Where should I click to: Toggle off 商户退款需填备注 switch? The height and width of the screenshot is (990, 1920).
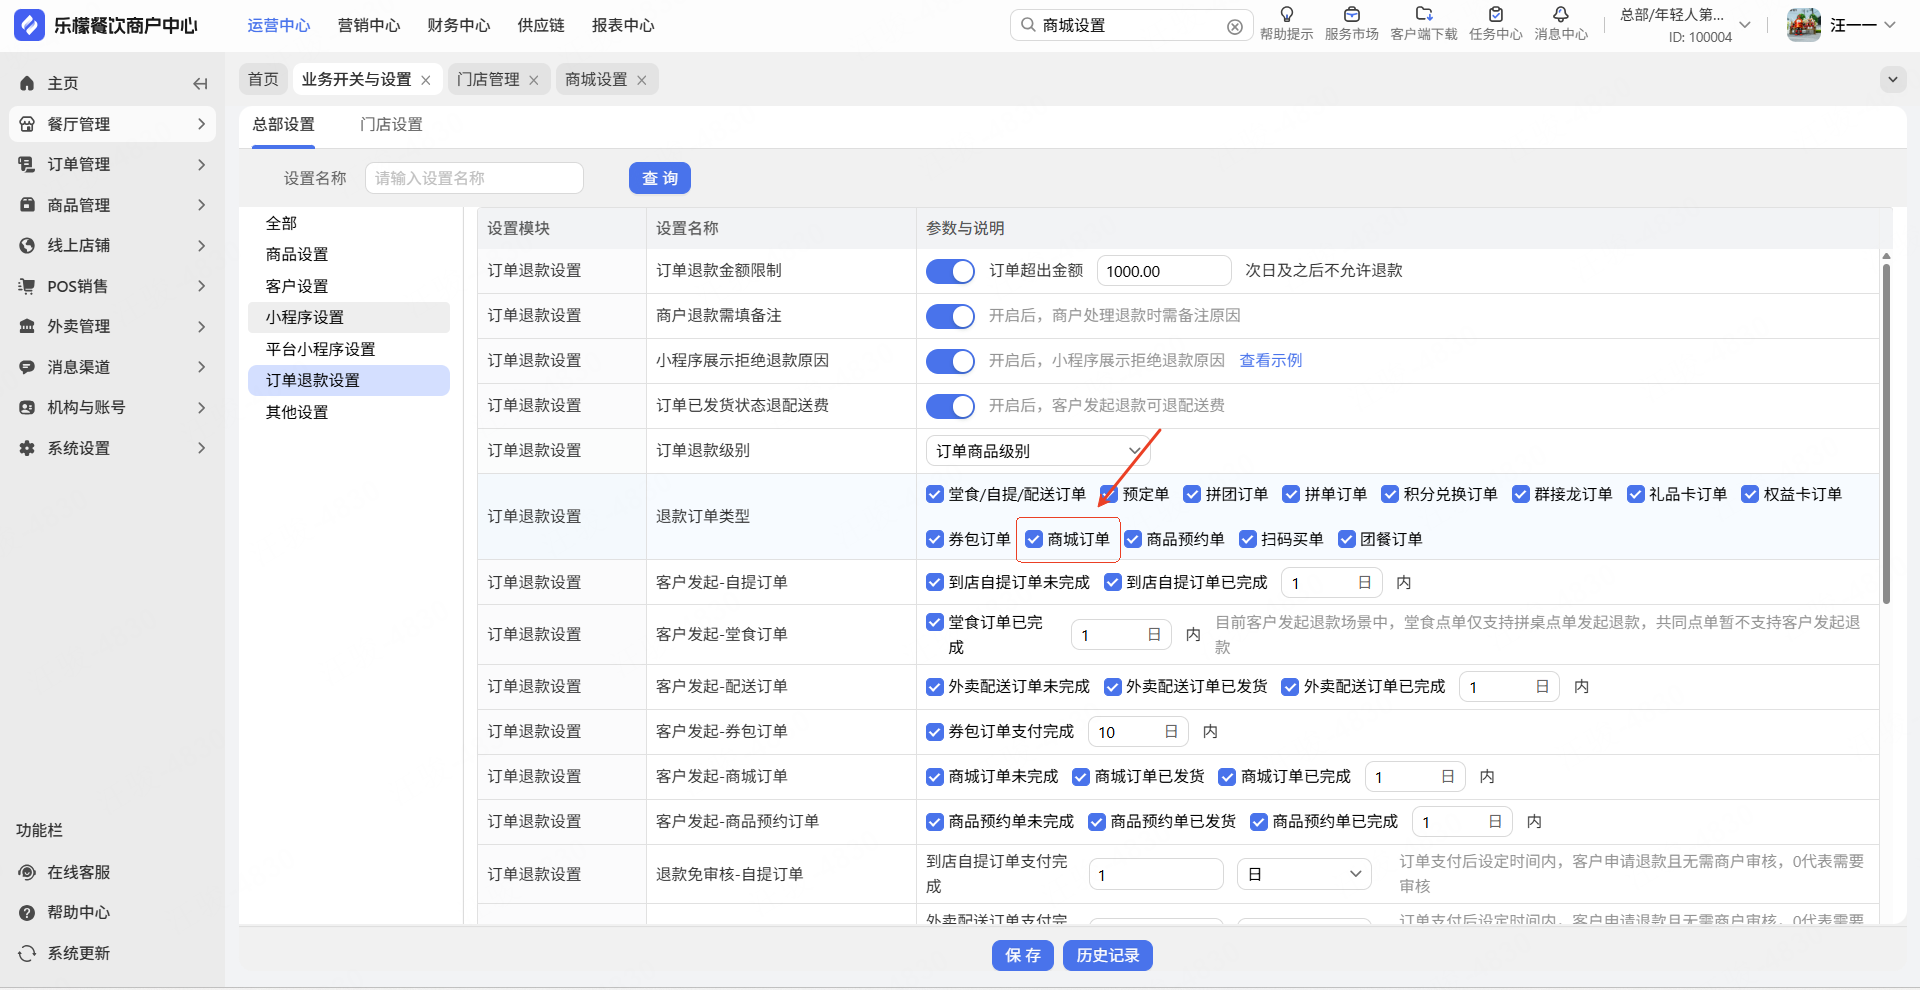click(x=949, y=316)
